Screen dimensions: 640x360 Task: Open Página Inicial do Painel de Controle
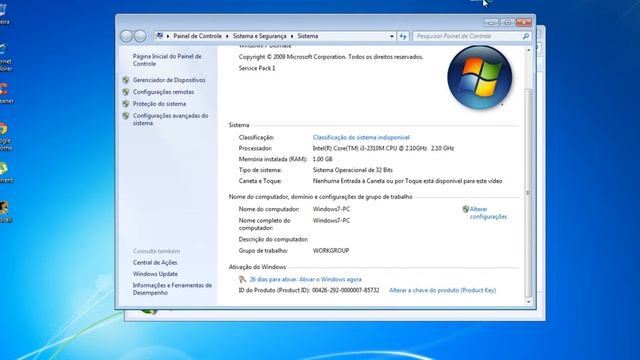point(167,60)
